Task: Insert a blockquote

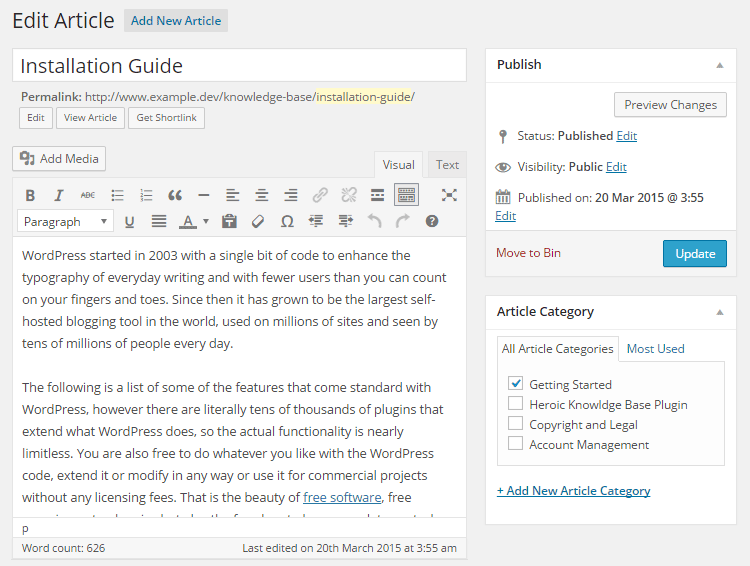Action: [175, 195]
